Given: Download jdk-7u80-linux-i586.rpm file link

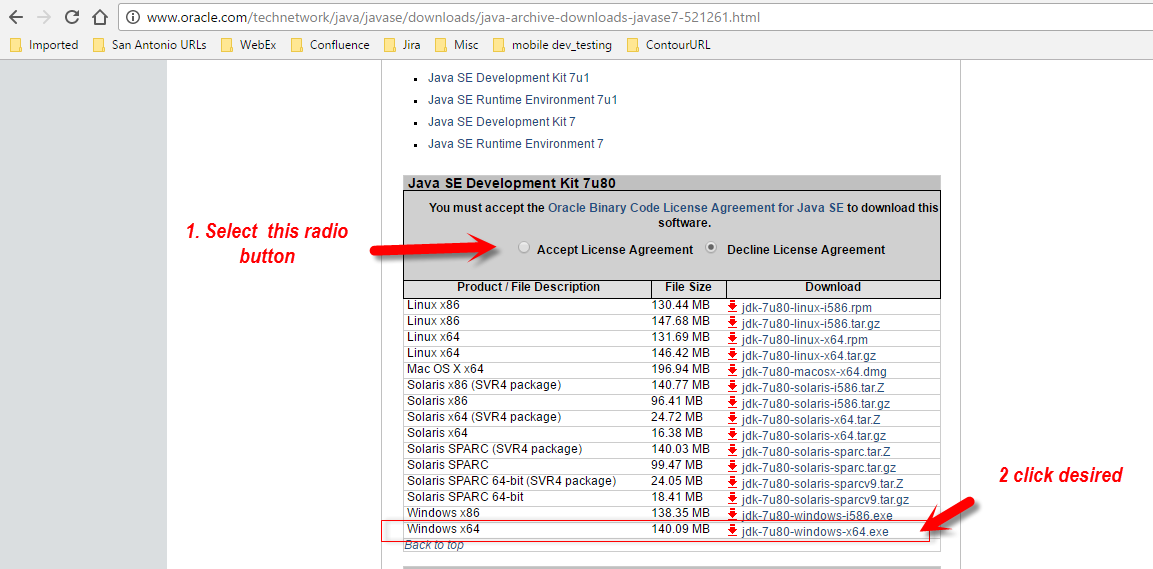Looking at the screenshot, I should pos(807,307).
